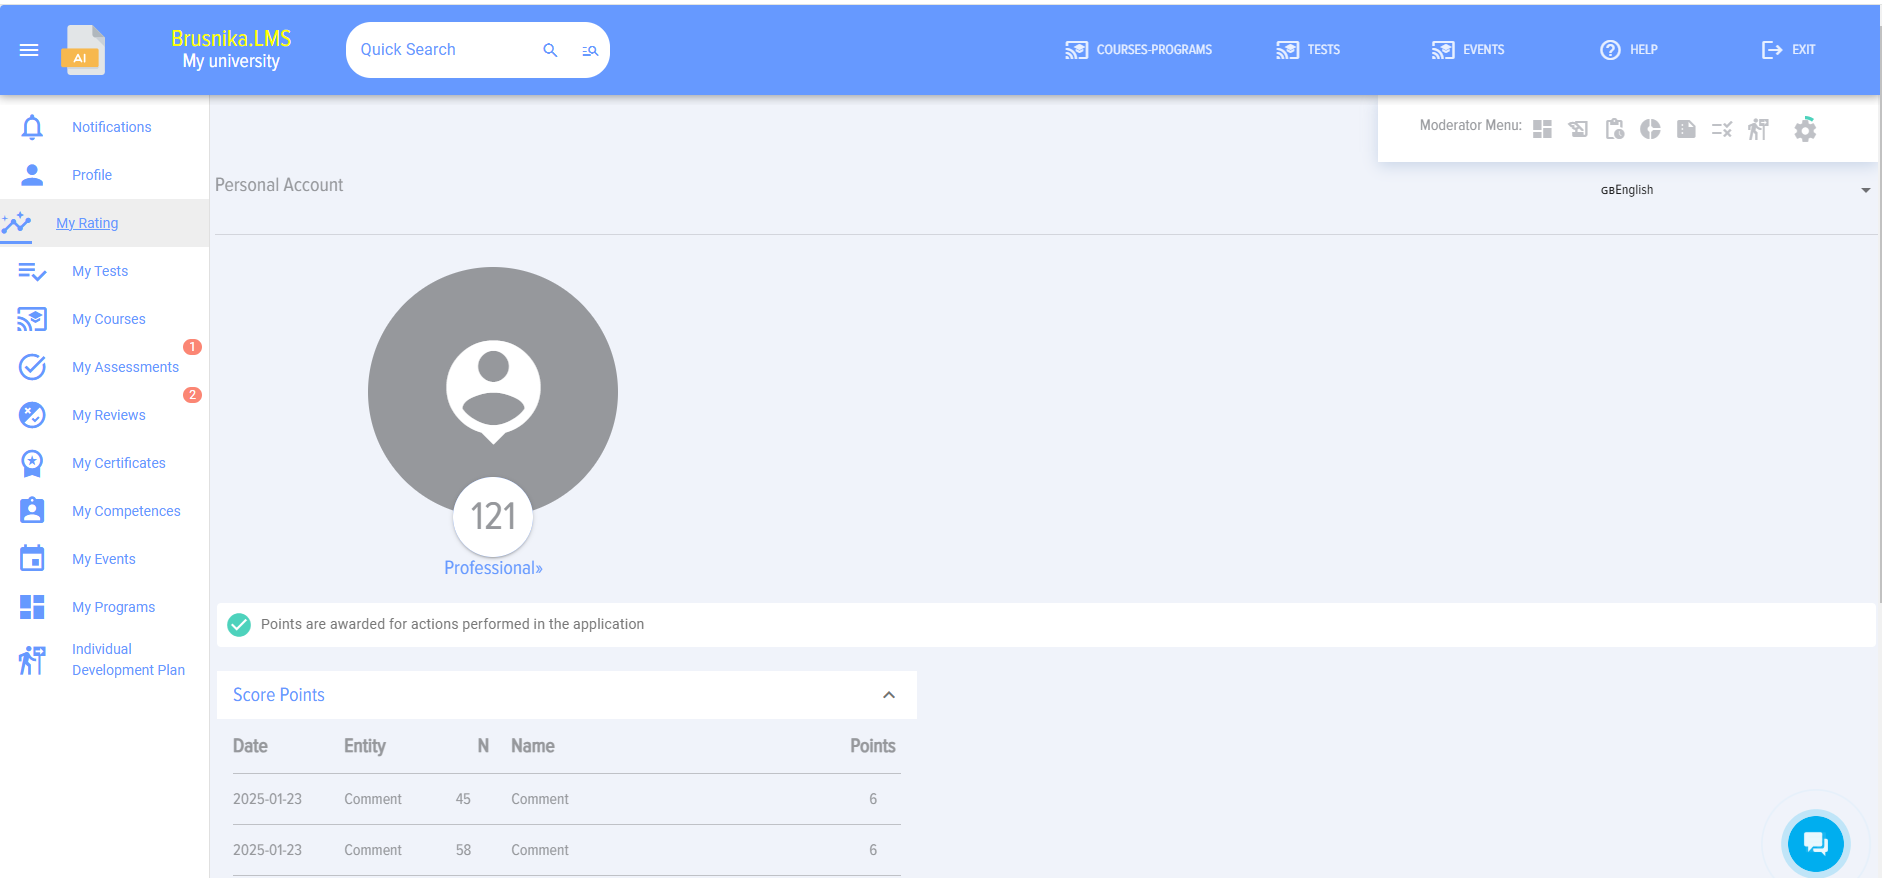Image resolution: width=1882 pixels, height=878 pixels.
Task: Click the Notifications bell icon
Action: pos(32,127)
